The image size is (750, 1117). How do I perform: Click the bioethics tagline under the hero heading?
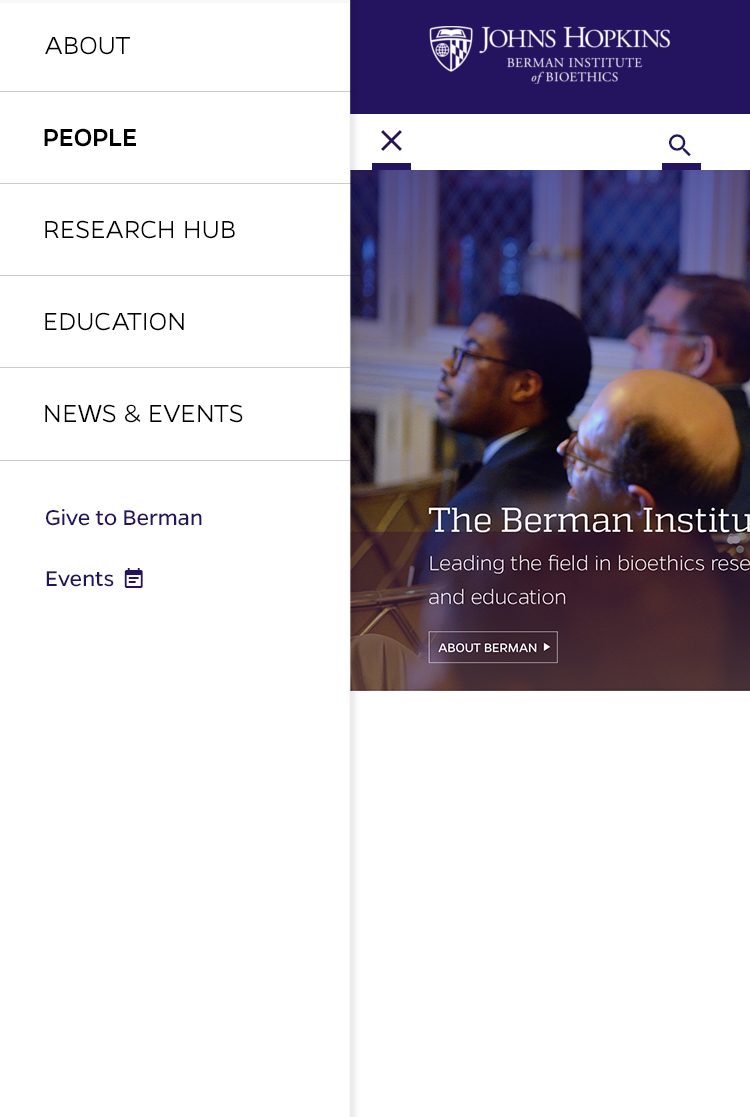pyautogui.click(x=588, y=580)
